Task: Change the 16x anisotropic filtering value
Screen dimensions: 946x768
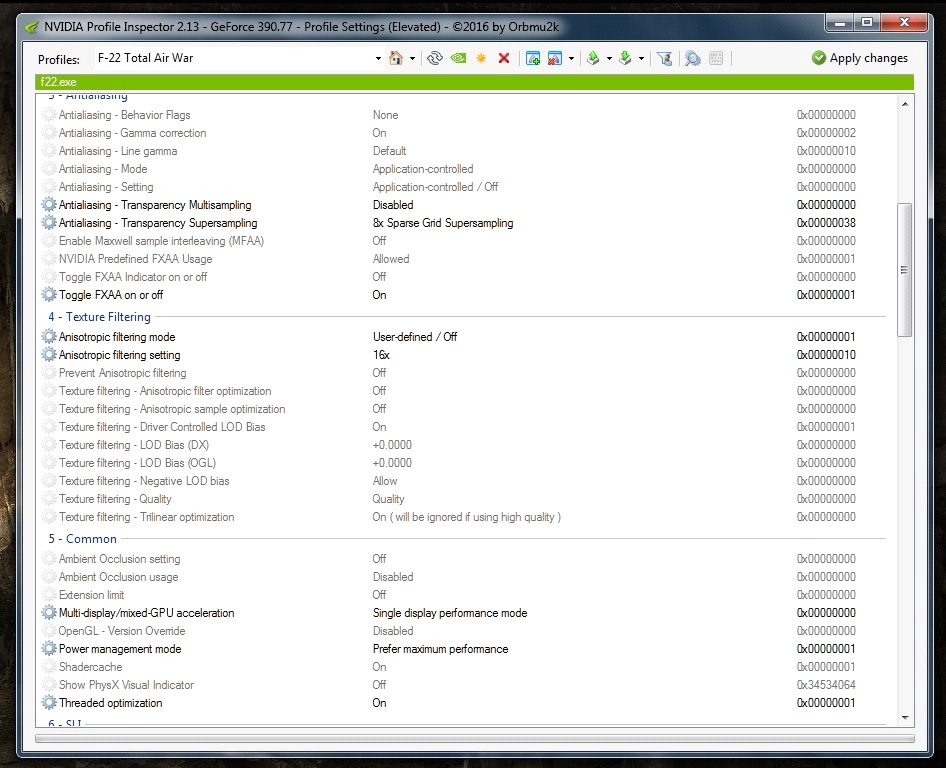Action: 381,355
